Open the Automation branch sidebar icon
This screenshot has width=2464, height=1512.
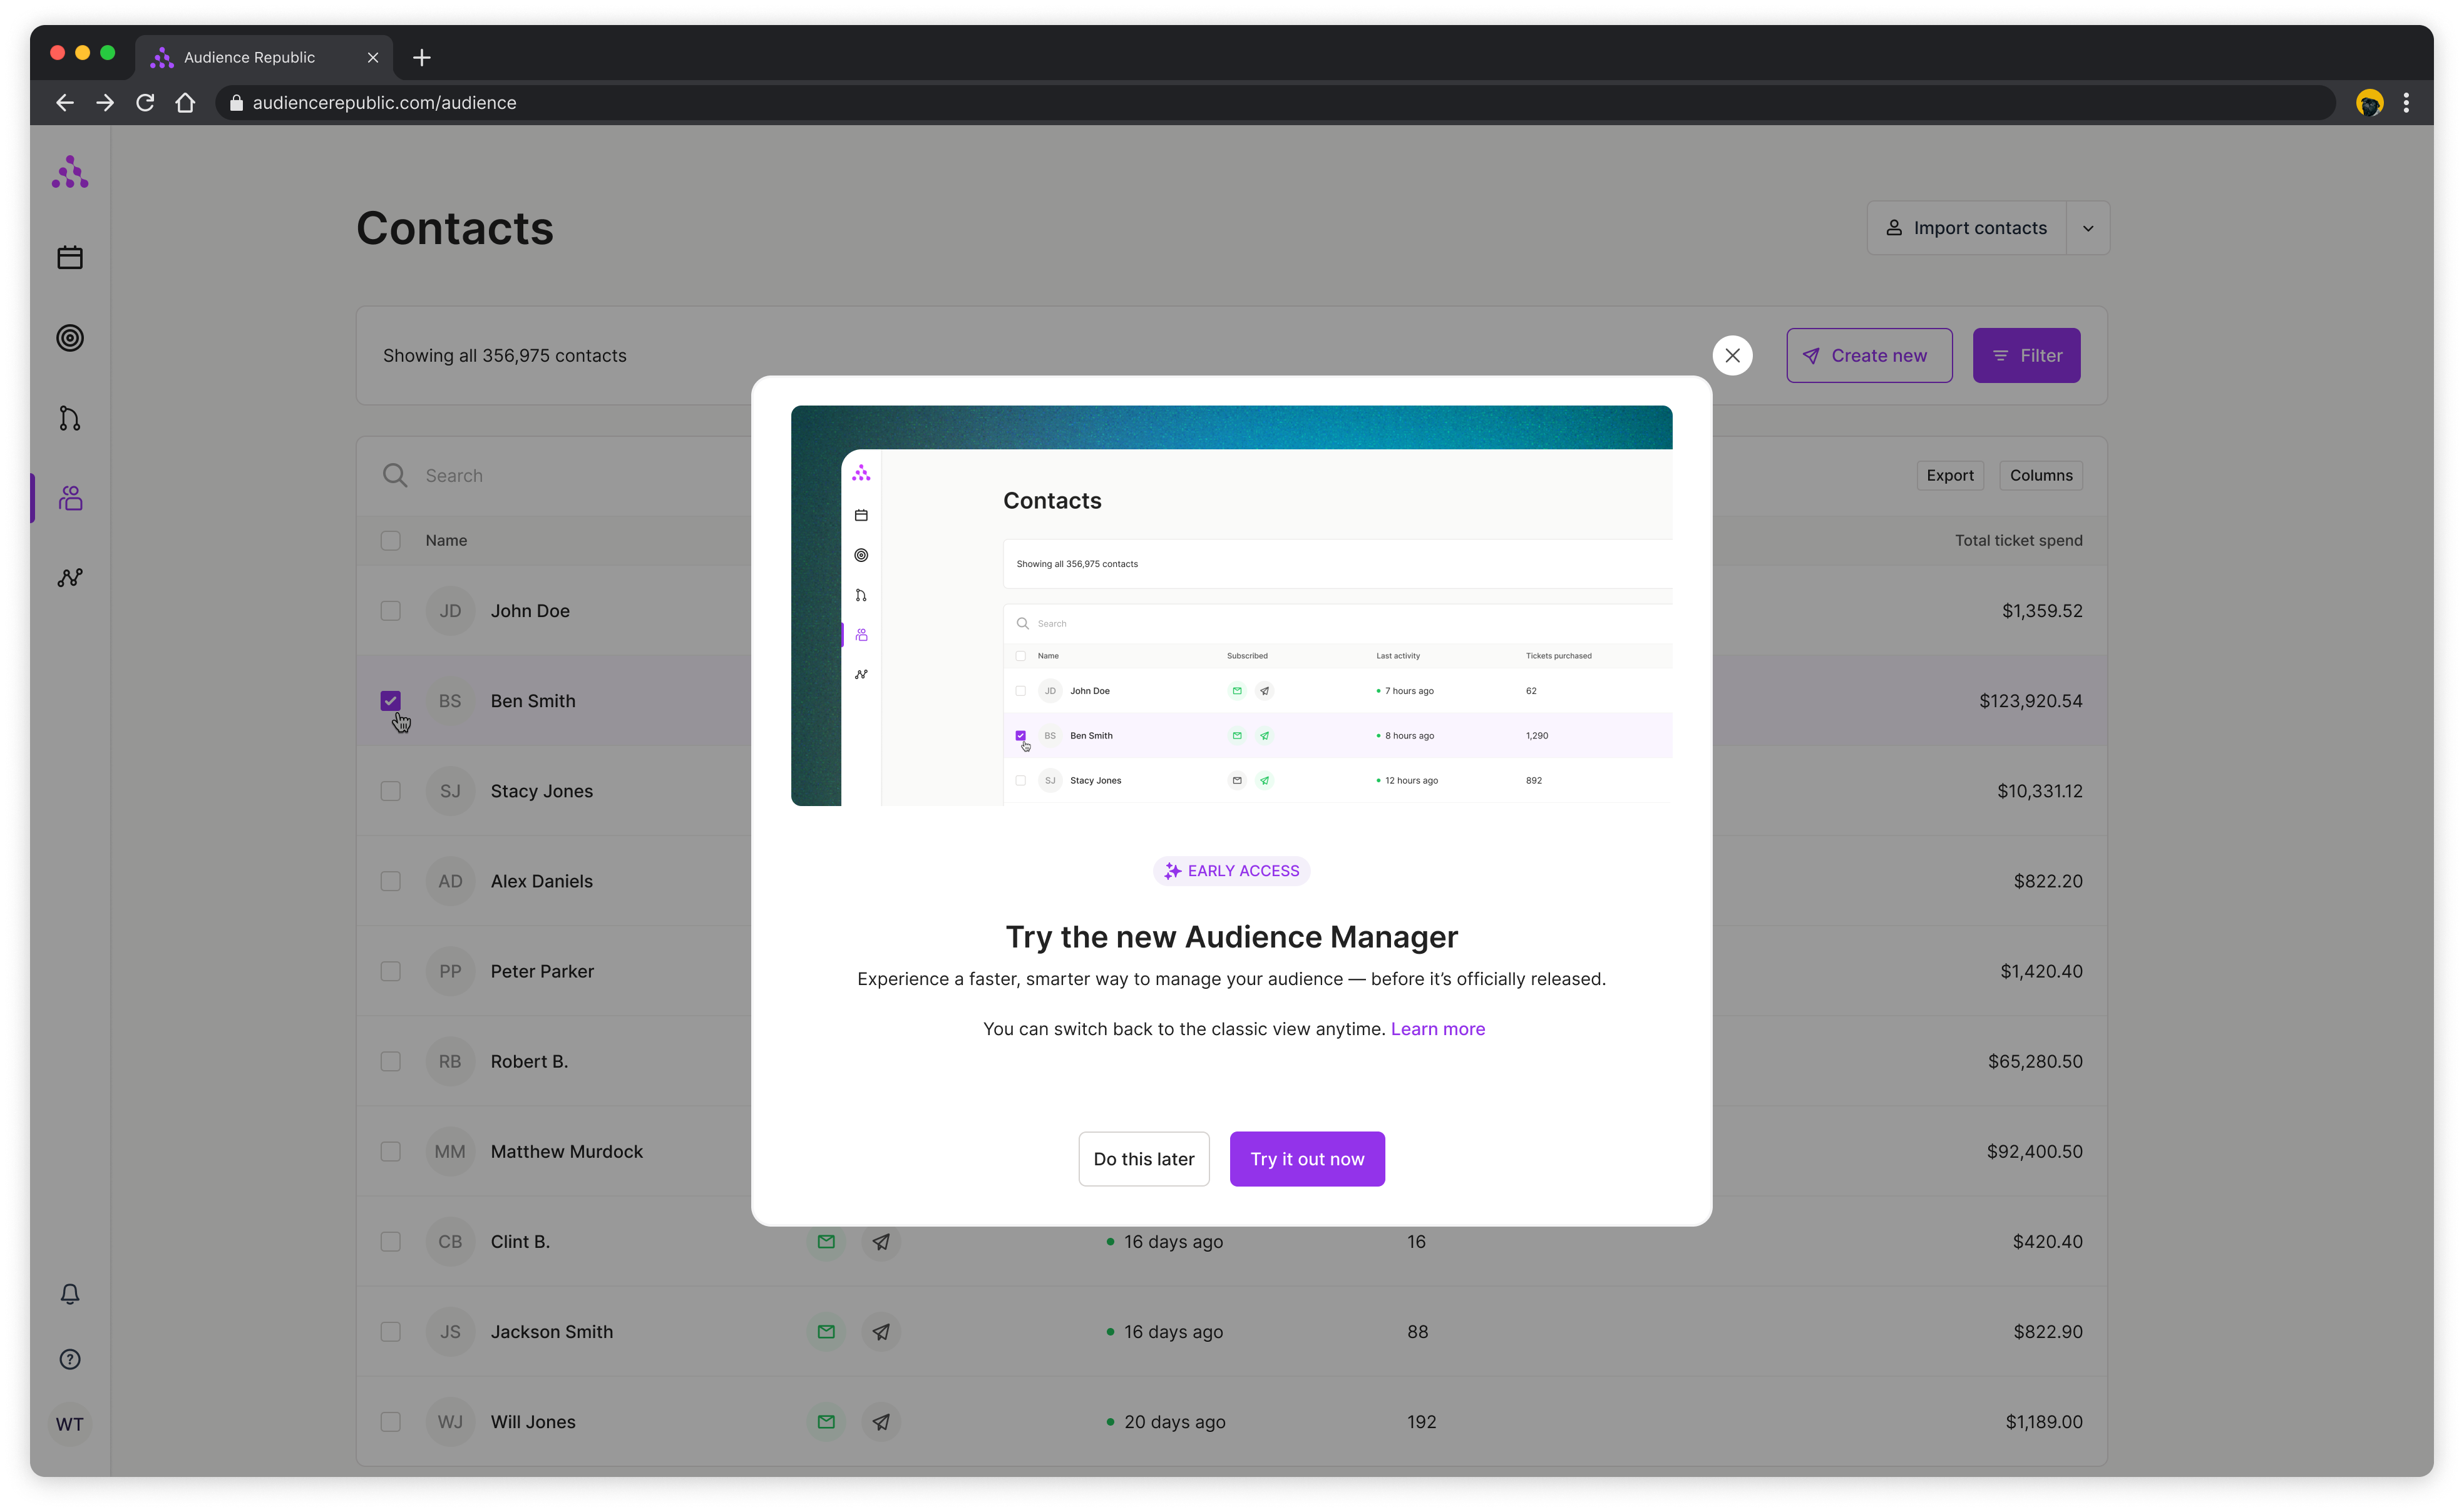click(70, 418)
